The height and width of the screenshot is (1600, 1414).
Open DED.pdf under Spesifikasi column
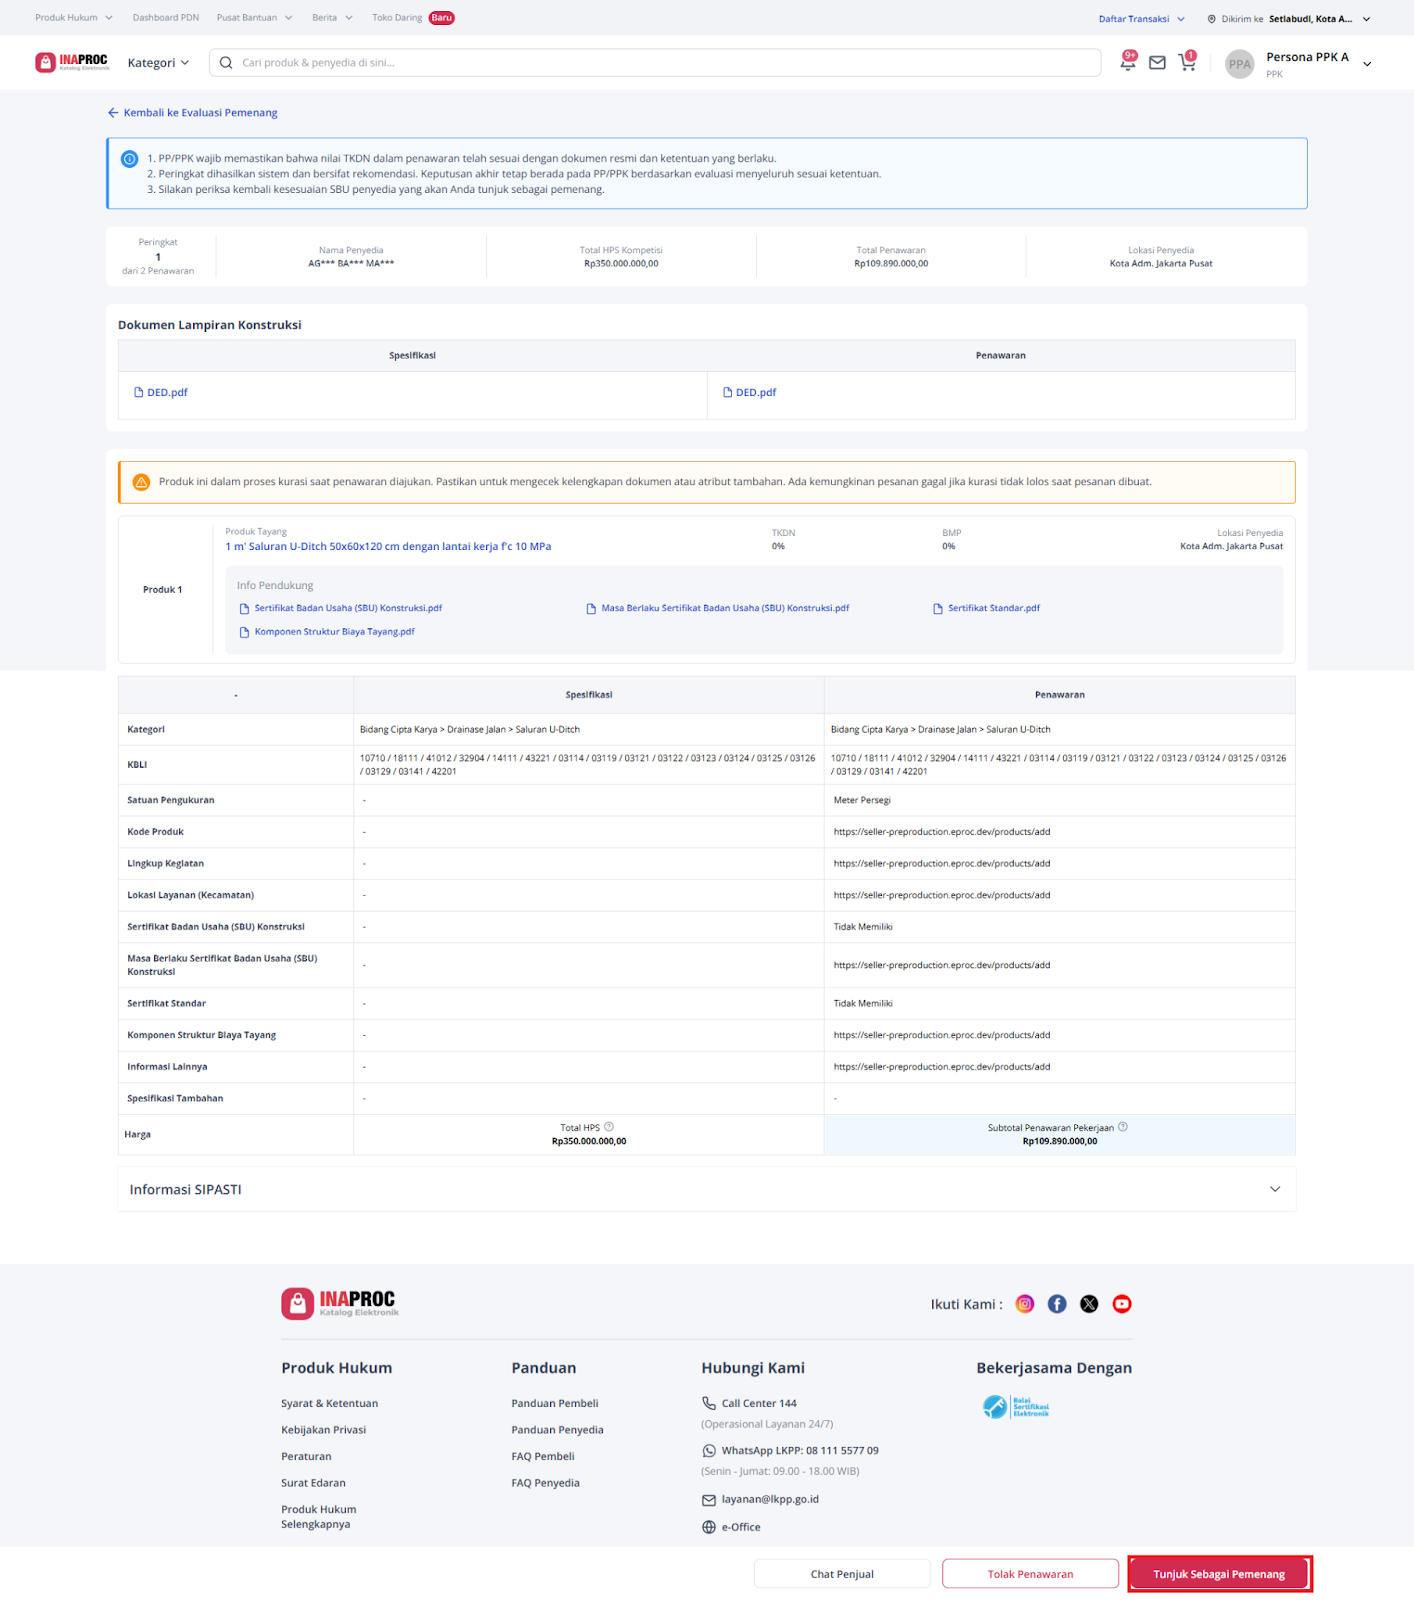pyautogui.click(x=161, y=393)
